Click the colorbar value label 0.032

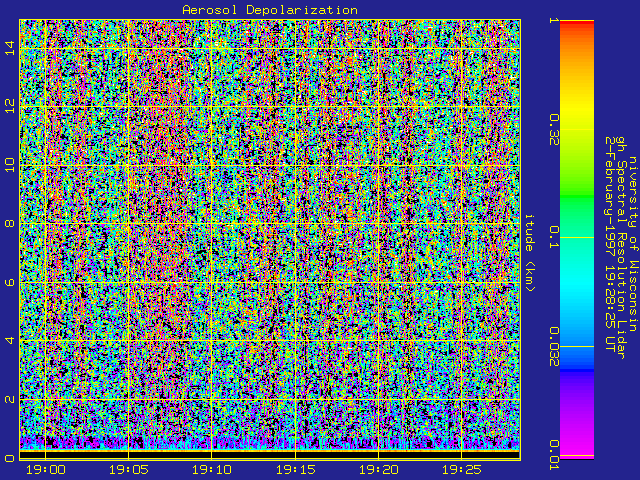click(x=554, y=347)
